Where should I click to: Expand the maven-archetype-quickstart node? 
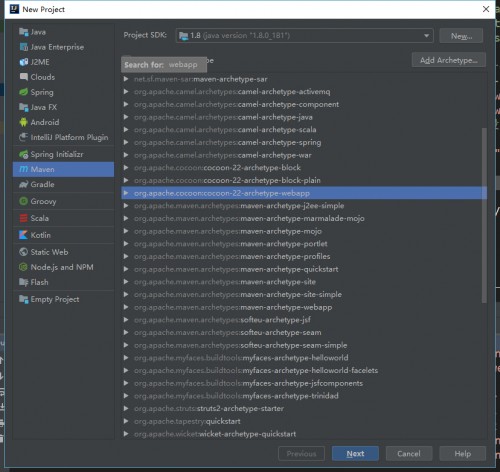click(x=126, y=269)
